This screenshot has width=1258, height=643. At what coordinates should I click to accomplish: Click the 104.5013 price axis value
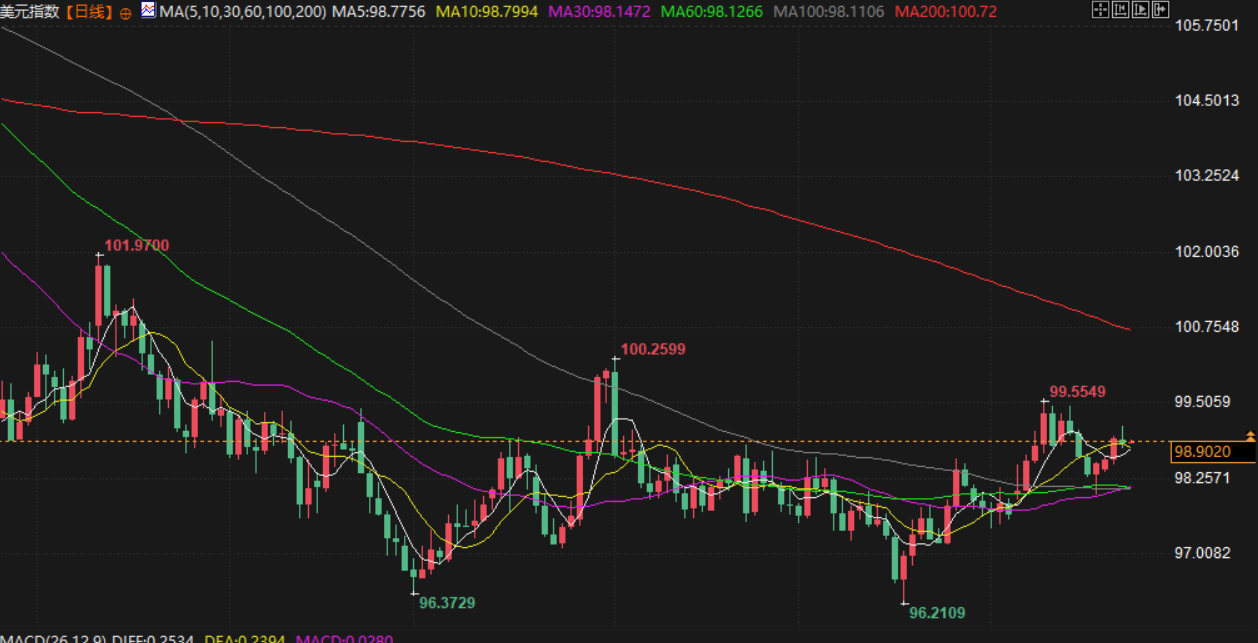coord(1207,100)
